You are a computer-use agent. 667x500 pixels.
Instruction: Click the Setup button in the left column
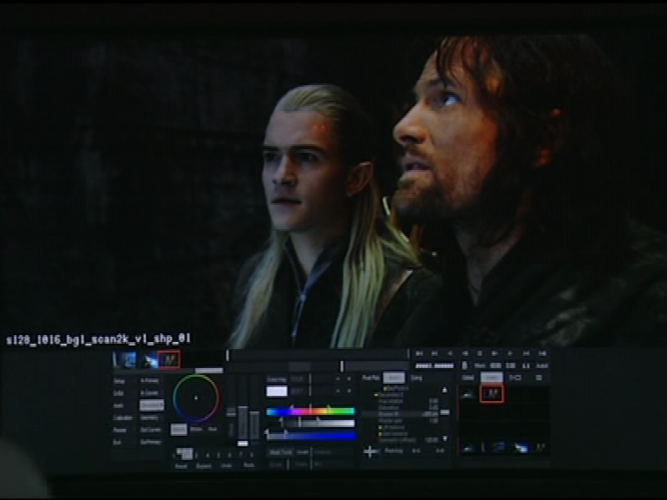[x=120, y=381]
